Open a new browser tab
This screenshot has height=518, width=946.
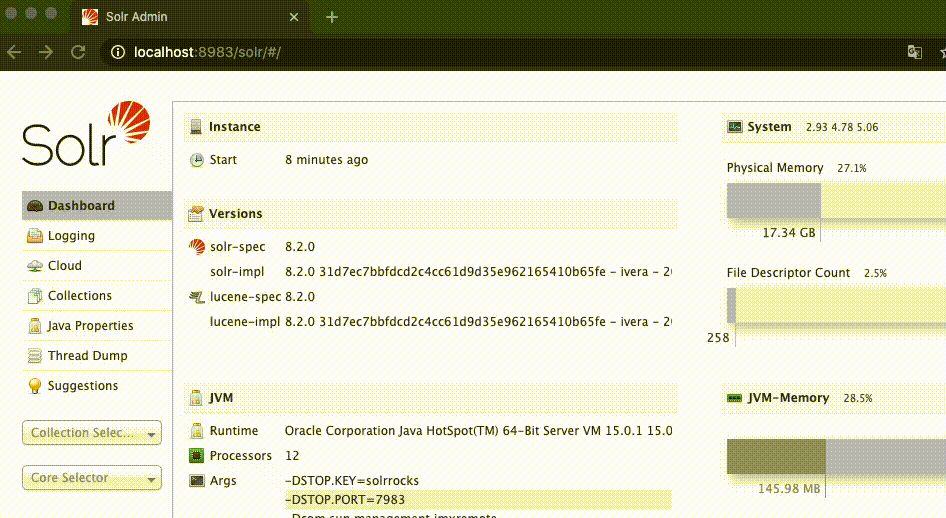pyautogui.click(x=332, y=17)
